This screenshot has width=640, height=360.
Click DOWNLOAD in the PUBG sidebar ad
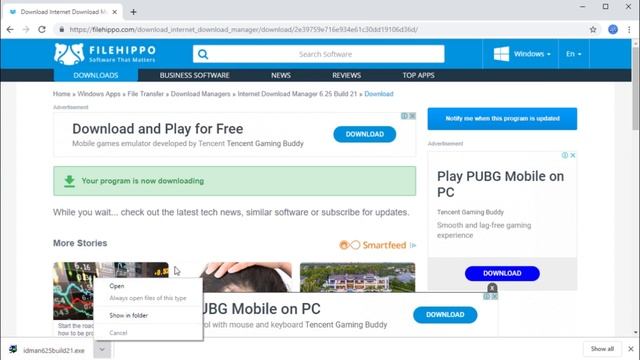502,273
